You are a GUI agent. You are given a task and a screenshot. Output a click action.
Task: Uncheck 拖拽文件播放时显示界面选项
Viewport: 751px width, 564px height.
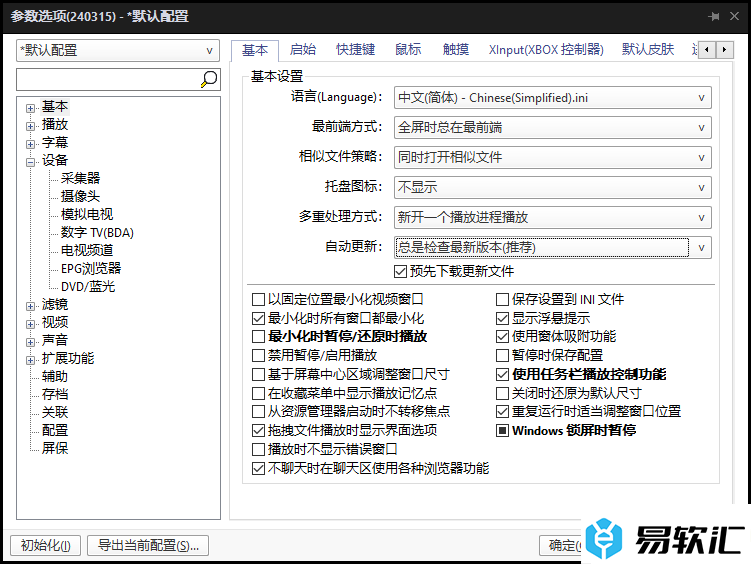pyautogui.click(x=258, y=430)
